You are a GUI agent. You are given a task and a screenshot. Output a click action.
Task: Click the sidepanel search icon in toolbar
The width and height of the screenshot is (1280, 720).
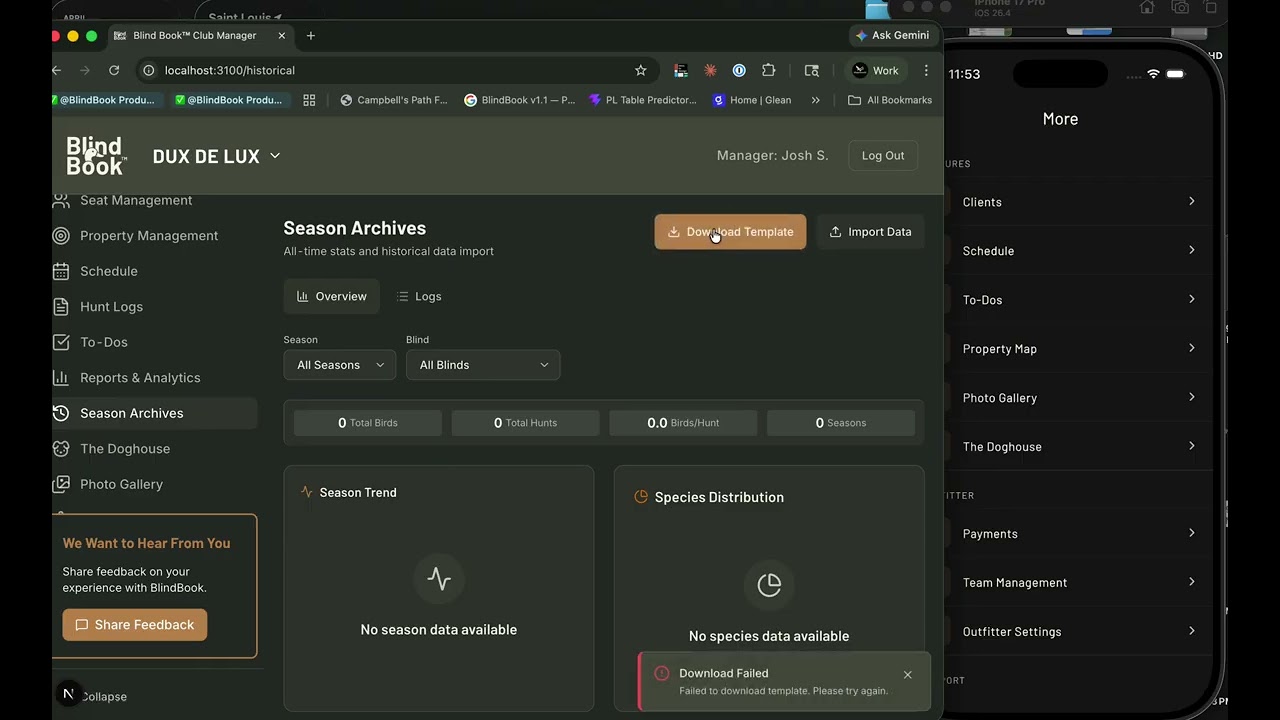811,70
